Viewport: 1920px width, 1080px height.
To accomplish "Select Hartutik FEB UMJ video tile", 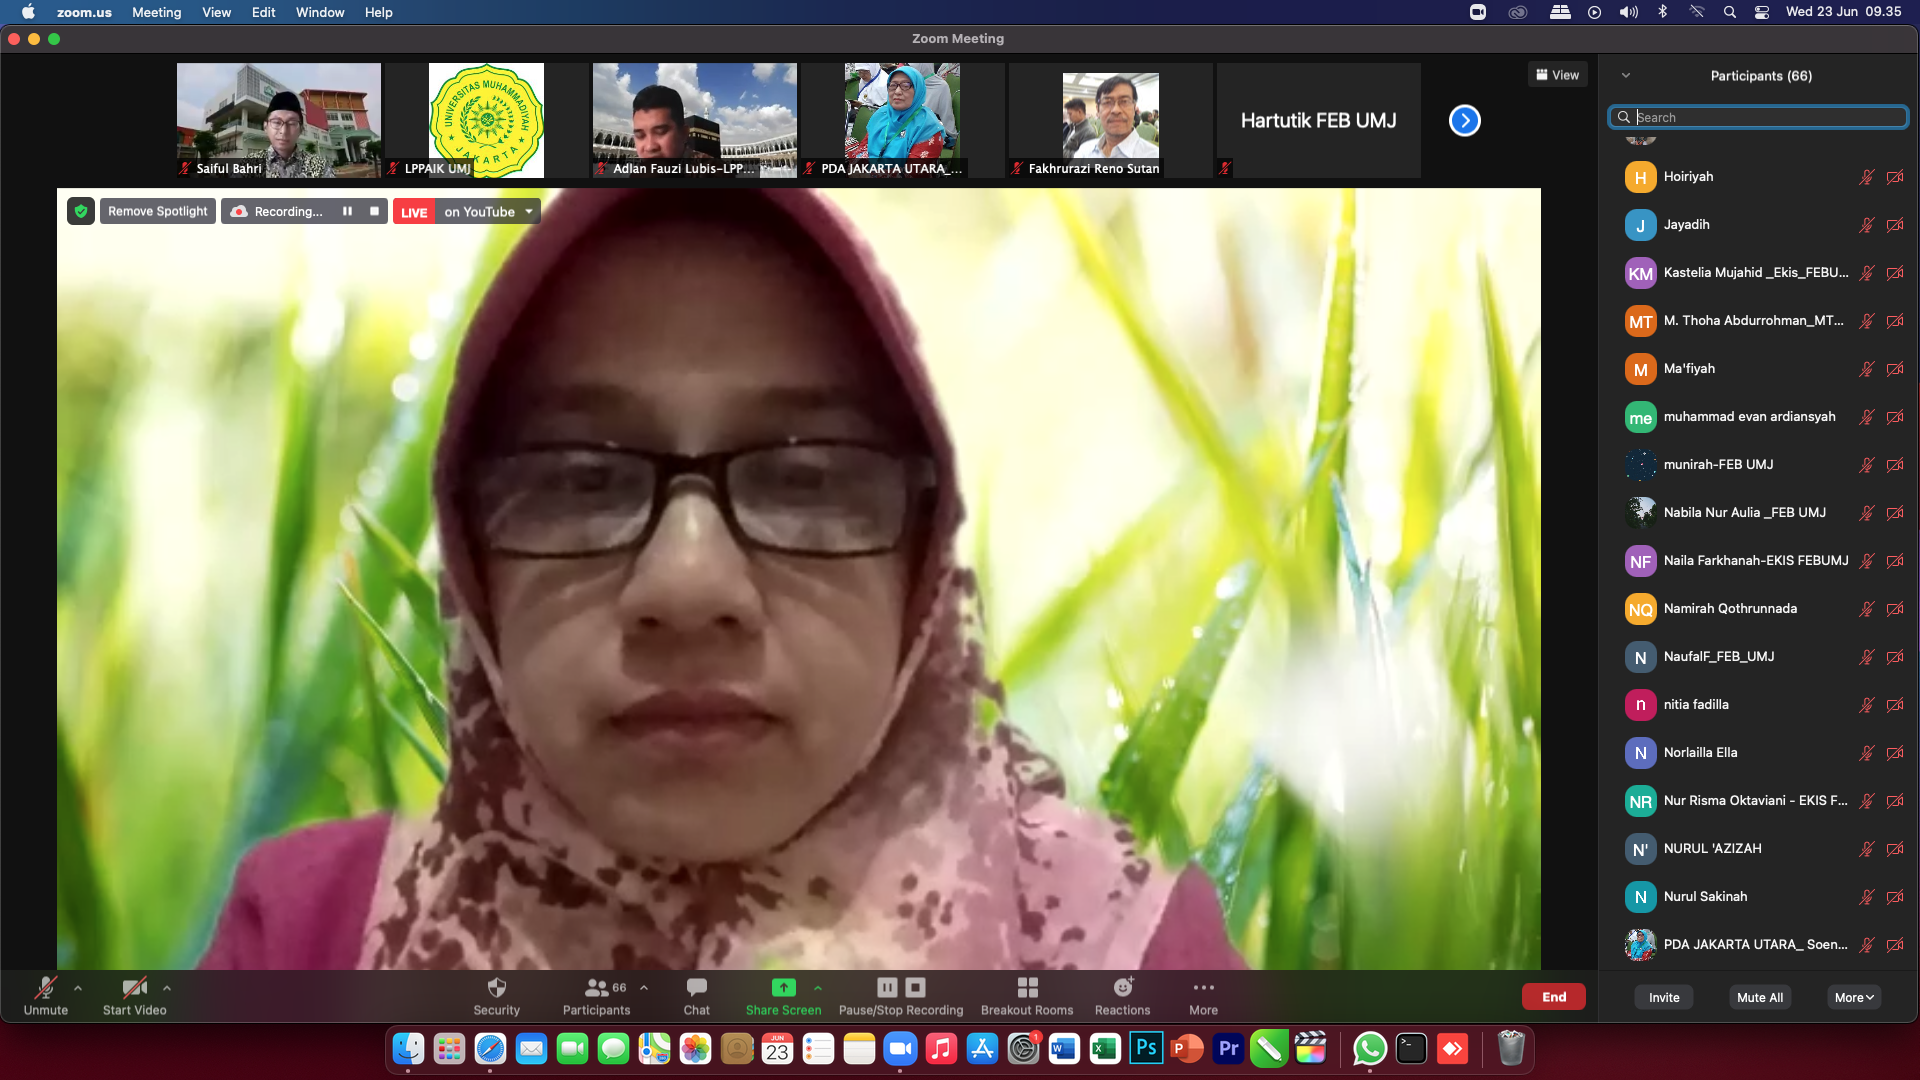I will click(x=1318, y=120).
